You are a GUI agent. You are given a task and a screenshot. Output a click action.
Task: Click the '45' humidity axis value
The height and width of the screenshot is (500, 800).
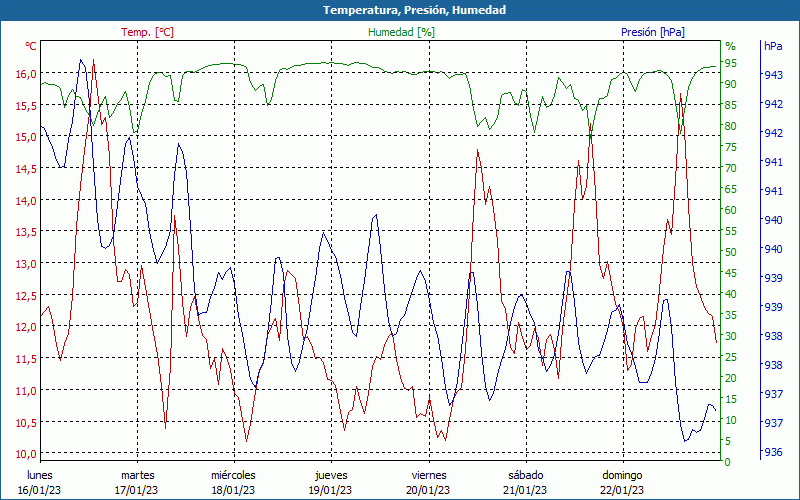pos(731,273)
